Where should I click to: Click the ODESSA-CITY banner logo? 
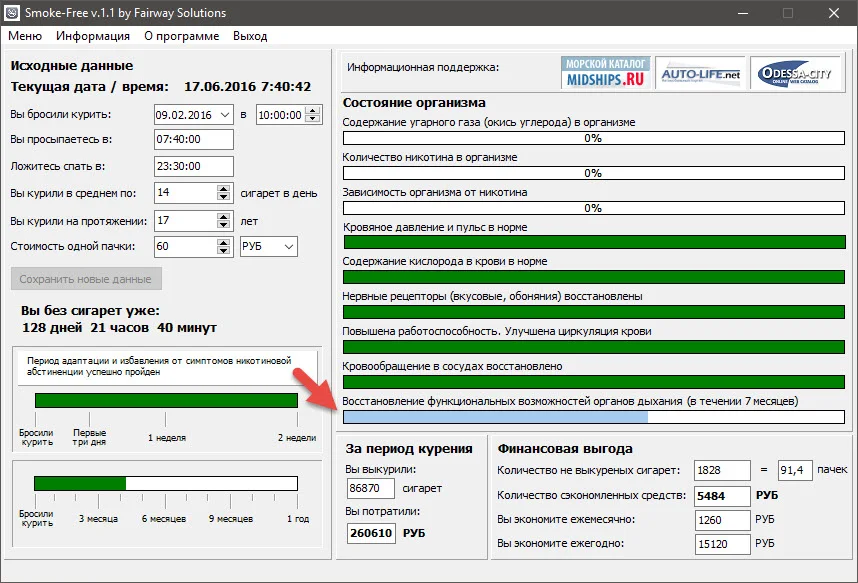tap(794, 72)
